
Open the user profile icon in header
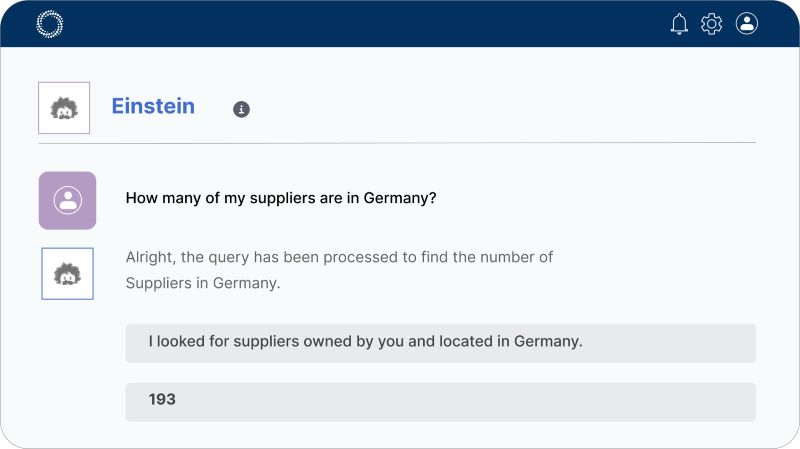pos(747,23)
